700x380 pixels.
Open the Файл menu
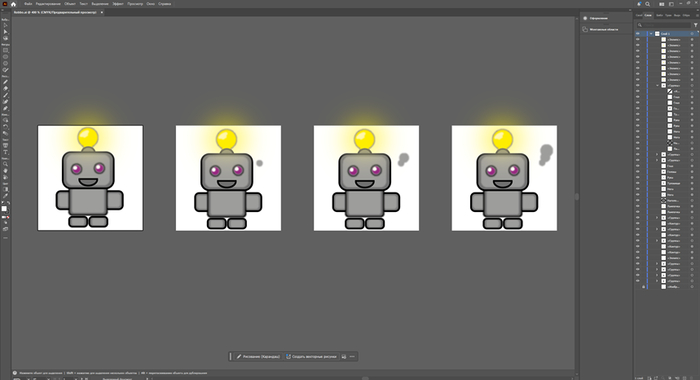coord(28,4)
